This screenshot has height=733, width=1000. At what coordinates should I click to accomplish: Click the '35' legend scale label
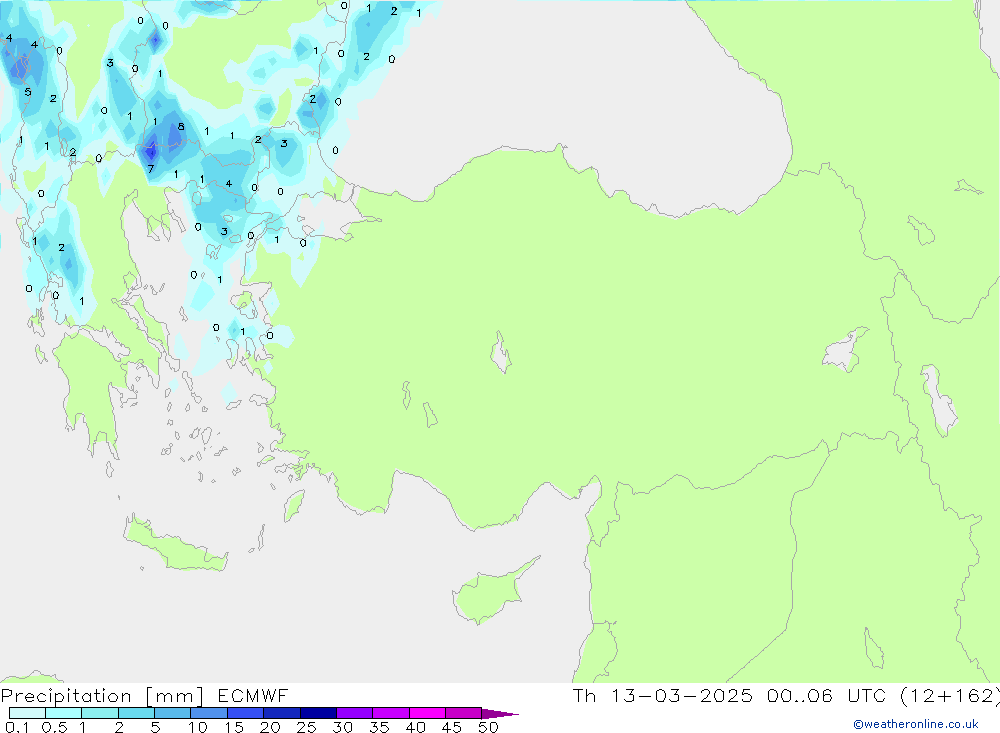click(379, 727)
